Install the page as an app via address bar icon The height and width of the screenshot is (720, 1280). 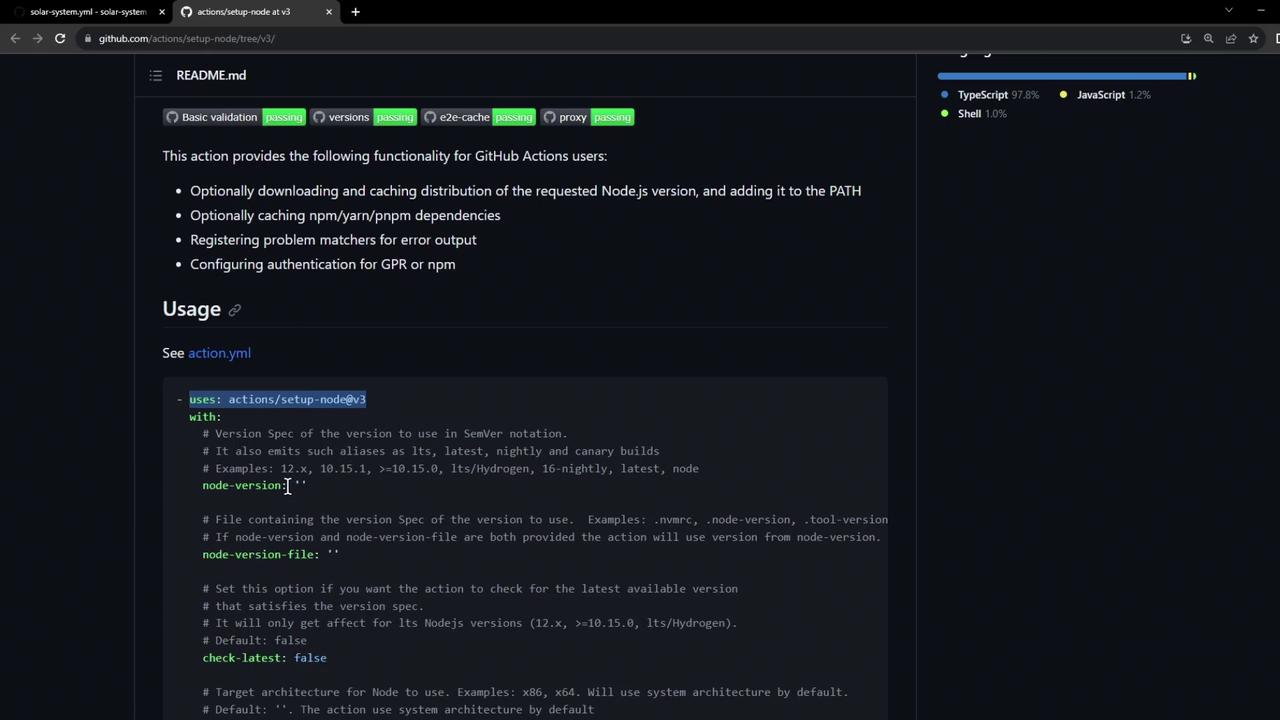1186,38
